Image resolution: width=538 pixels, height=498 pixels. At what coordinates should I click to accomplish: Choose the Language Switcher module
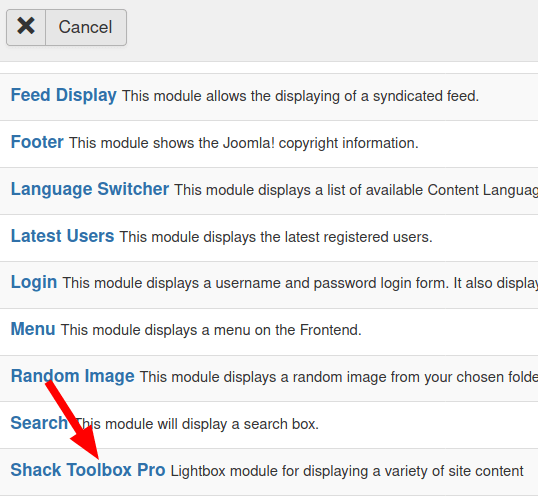click(90, 189)
